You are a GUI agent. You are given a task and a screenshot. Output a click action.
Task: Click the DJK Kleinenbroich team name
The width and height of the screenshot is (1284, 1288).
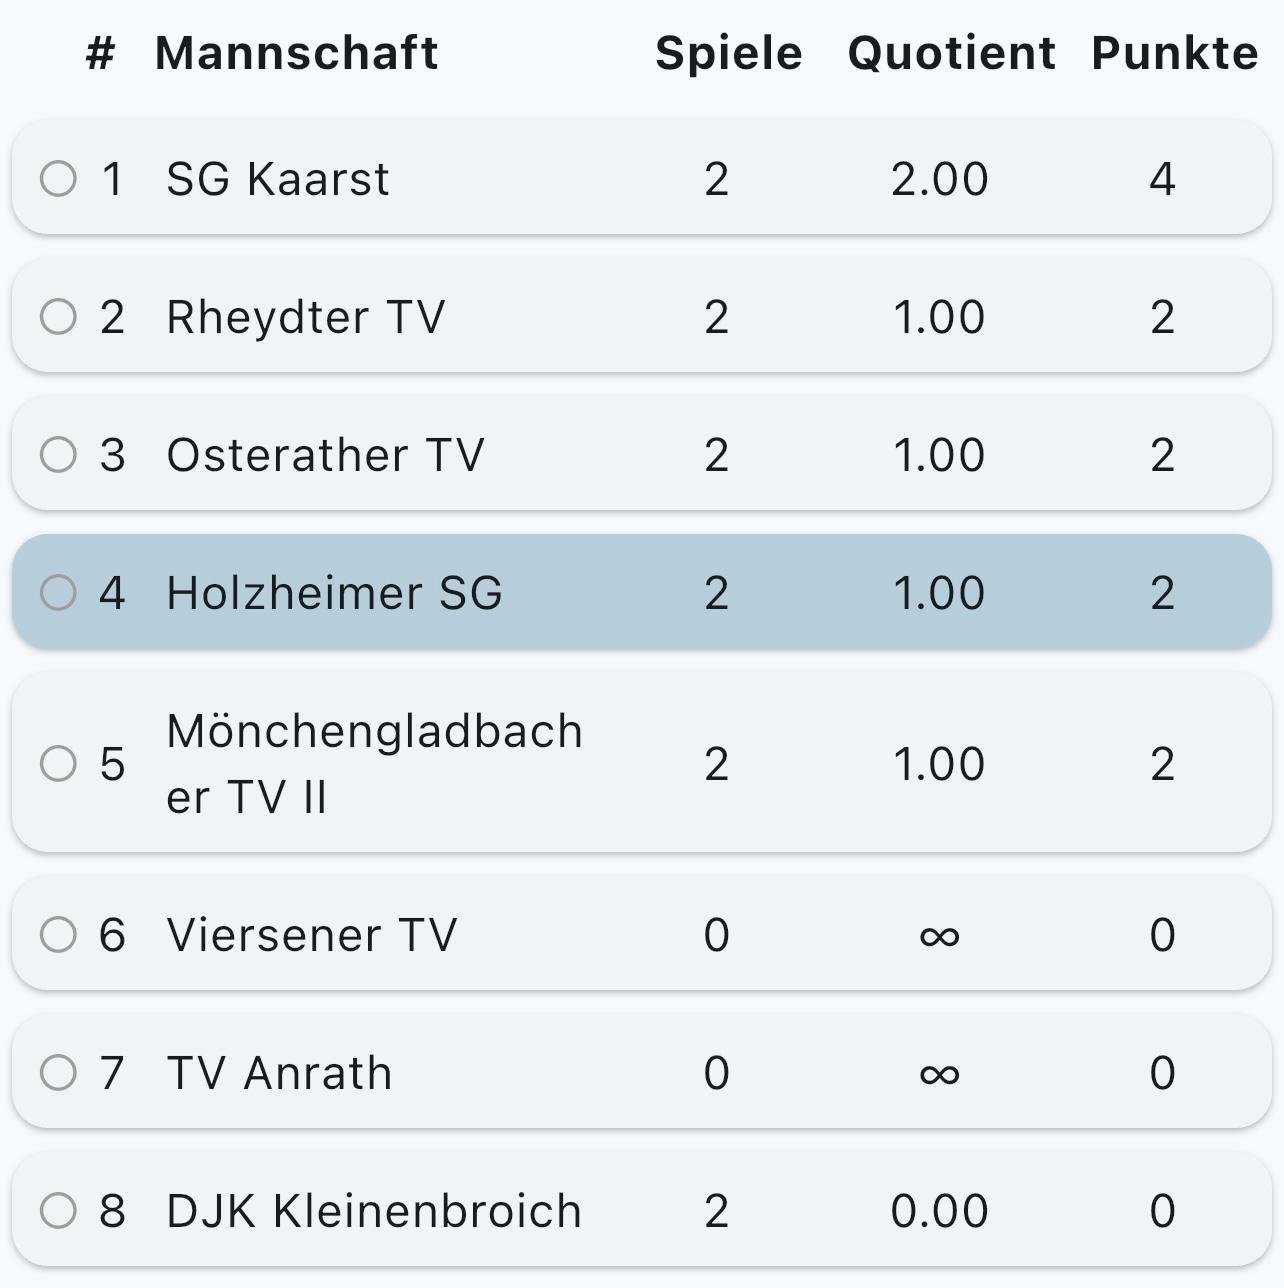(x=373, y=1211)
